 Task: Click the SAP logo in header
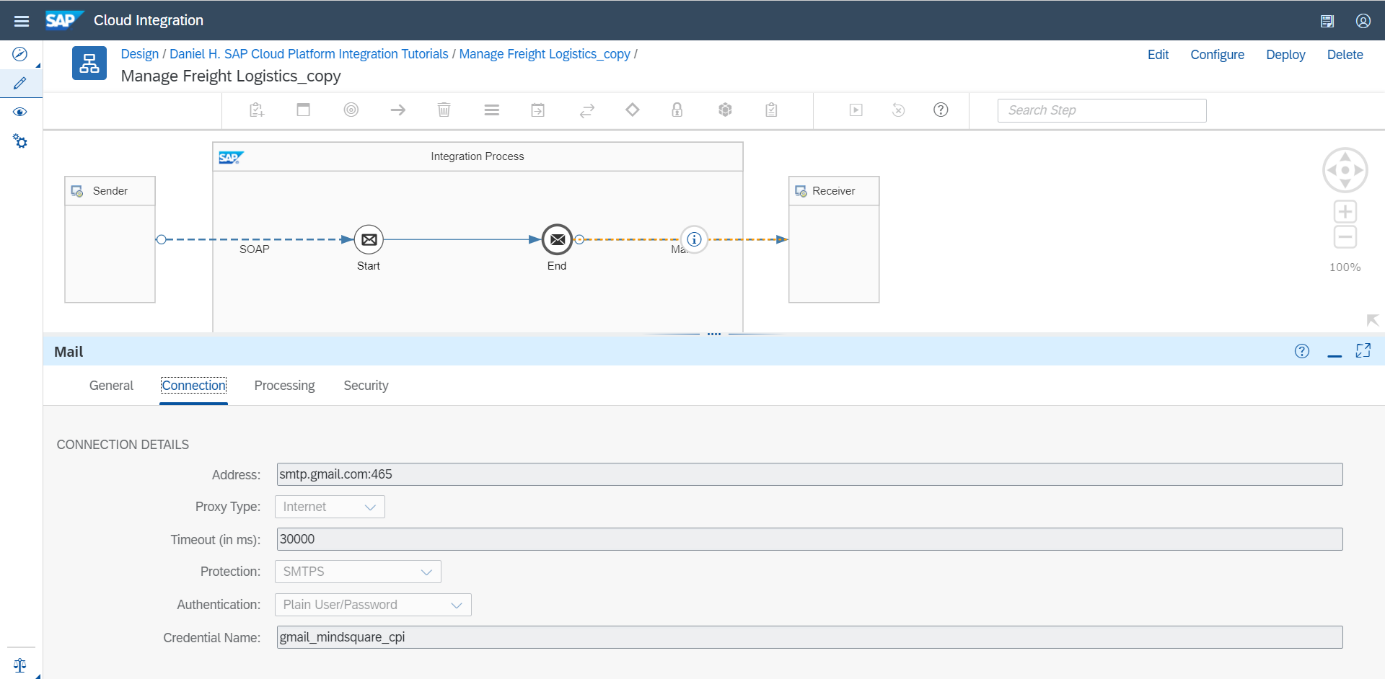point(62,20)
